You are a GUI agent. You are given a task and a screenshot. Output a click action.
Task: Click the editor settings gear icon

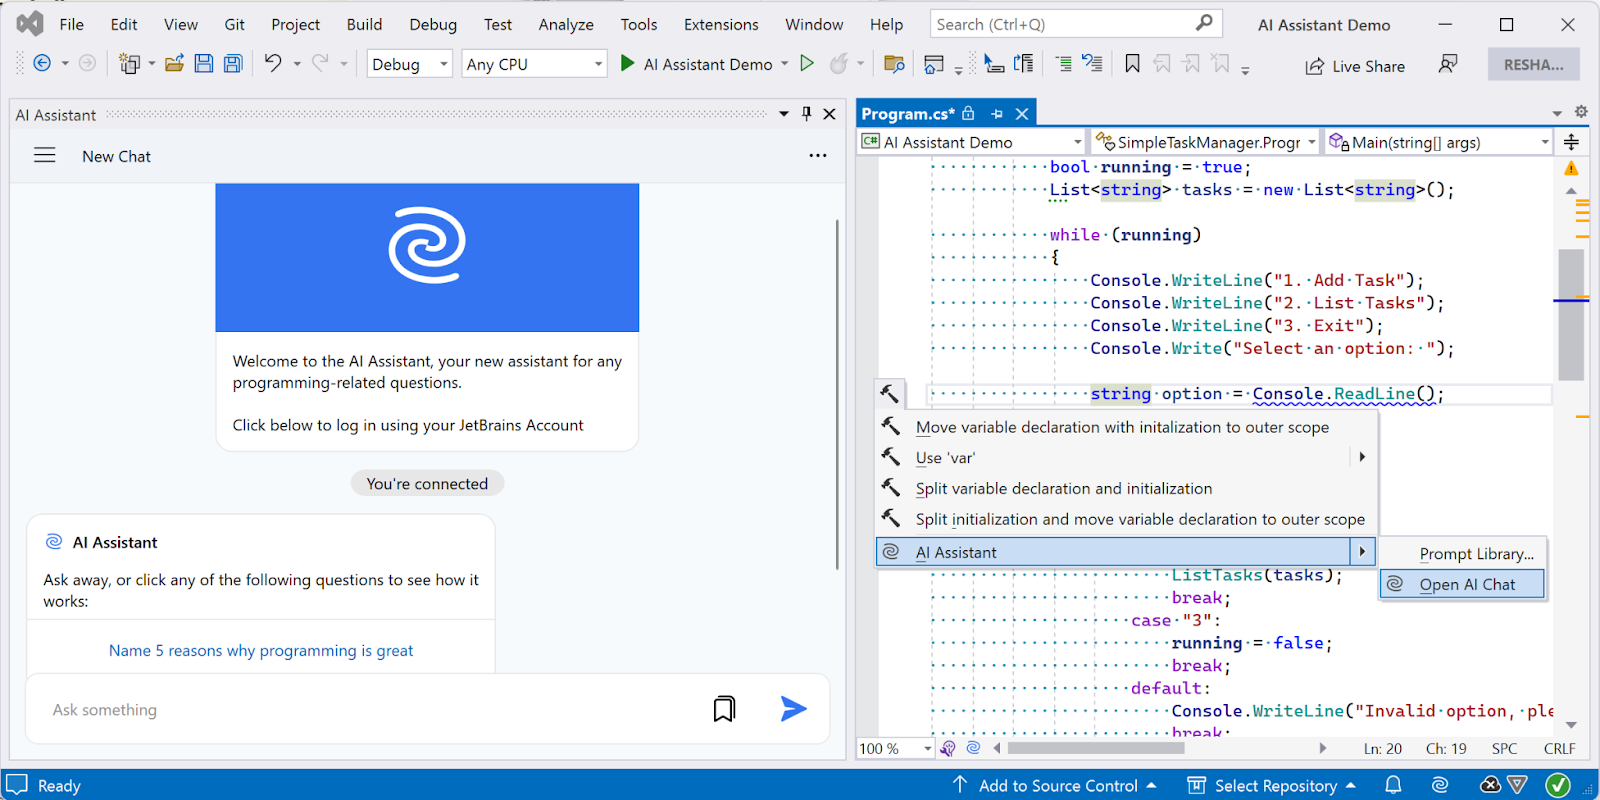pos(1581,112)
